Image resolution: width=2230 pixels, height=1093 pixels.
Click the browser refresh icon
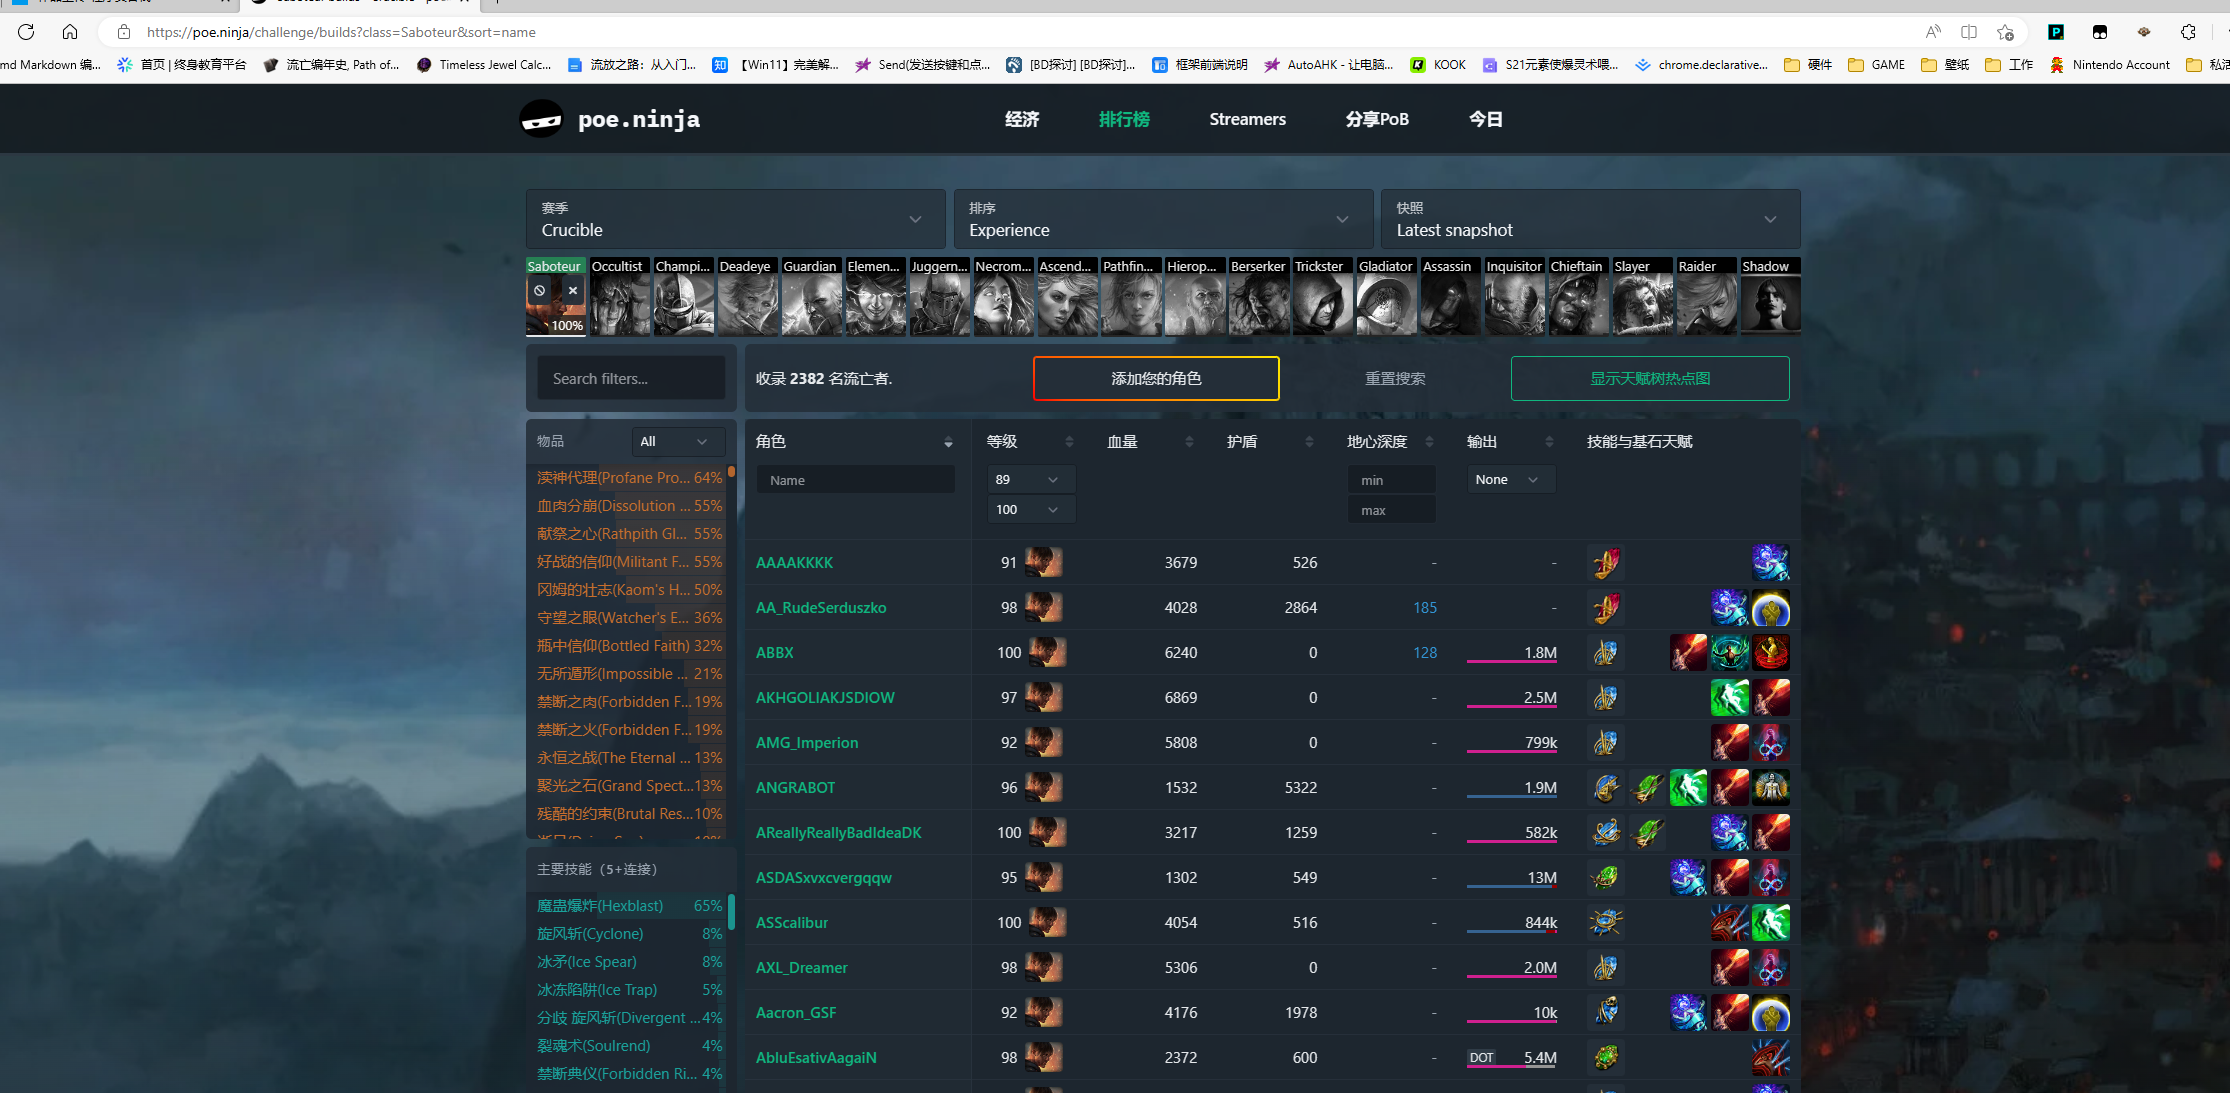click(26, 32)
